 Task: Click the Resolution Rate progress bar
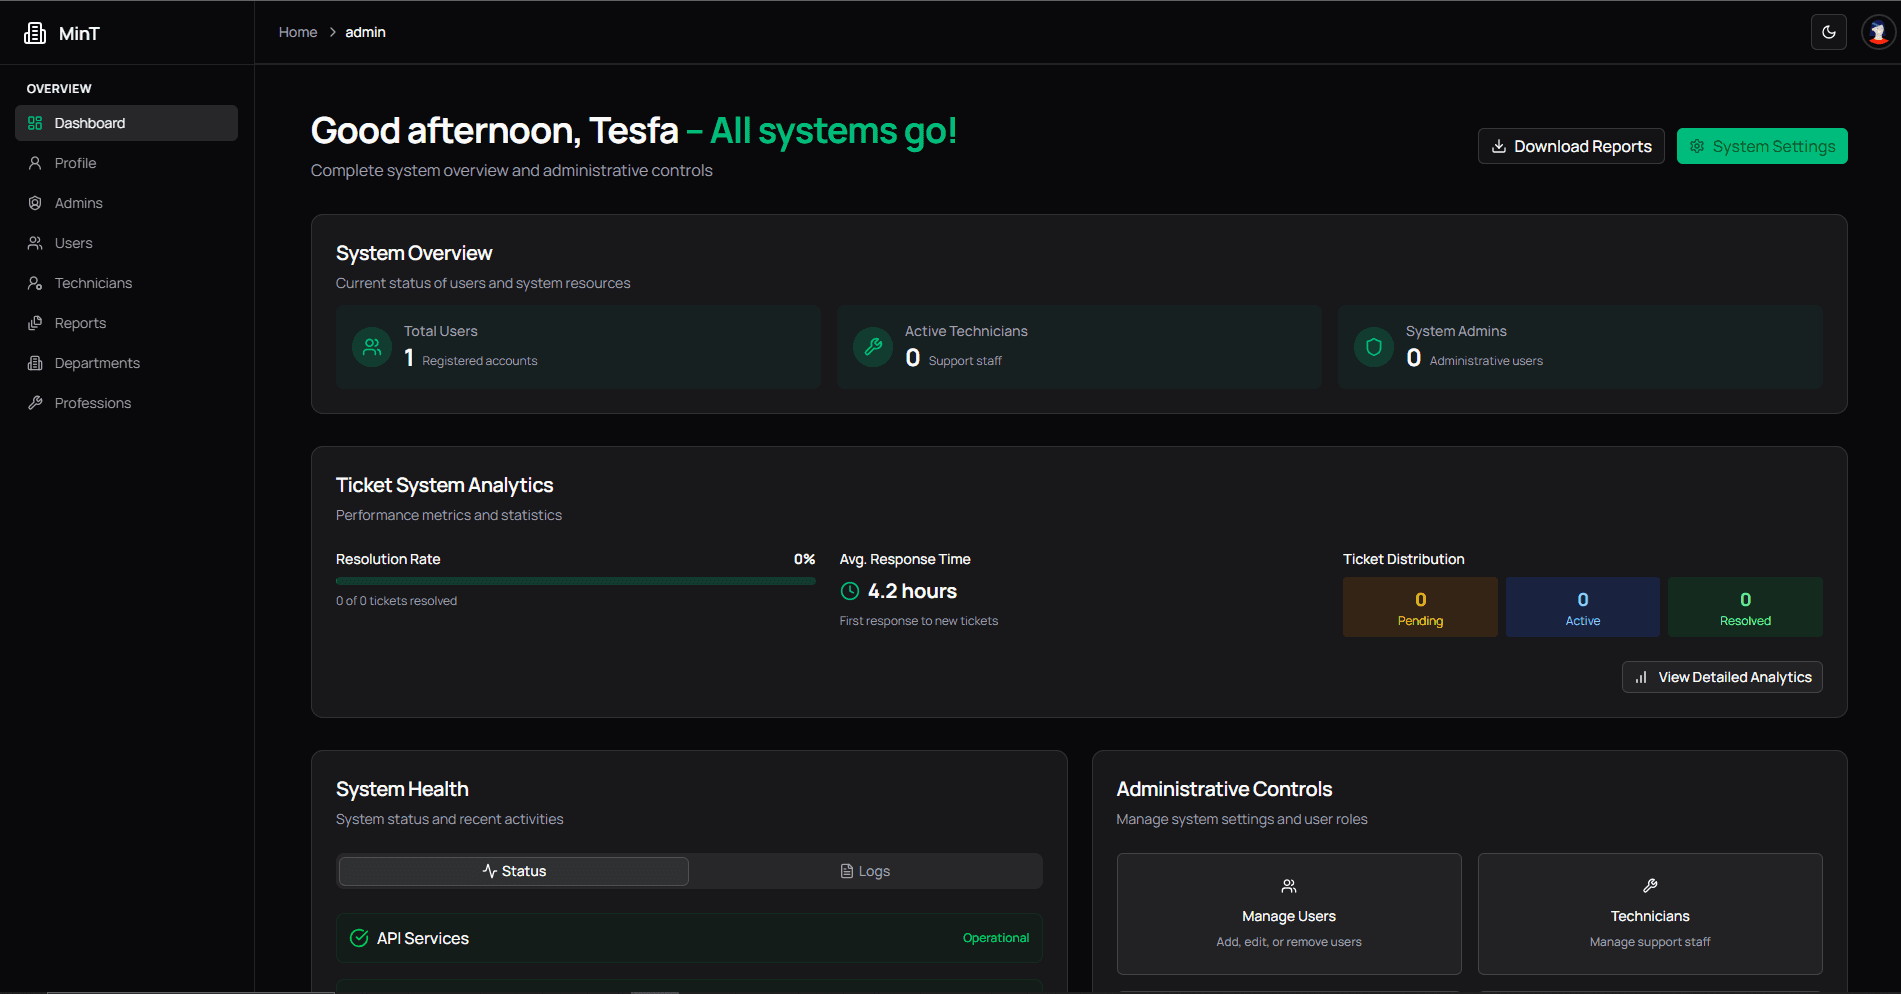(x=575, y=580)
